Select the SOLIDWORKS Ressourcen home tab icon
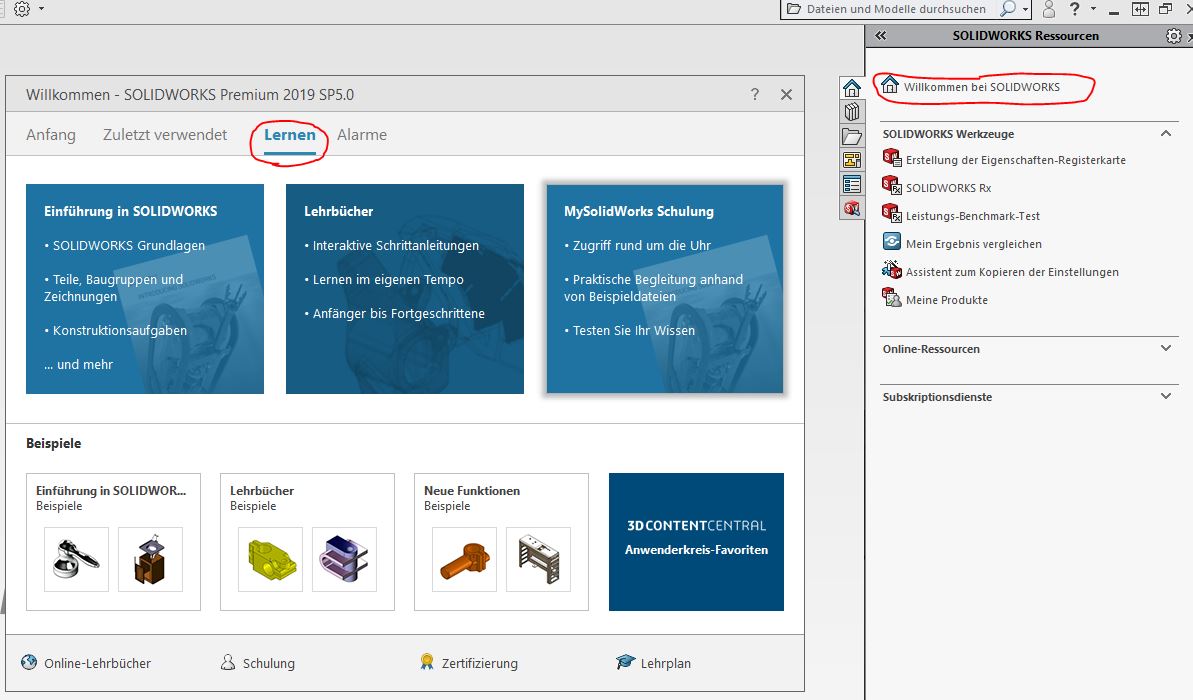1193x700 pixels. (x=852, y=88)
